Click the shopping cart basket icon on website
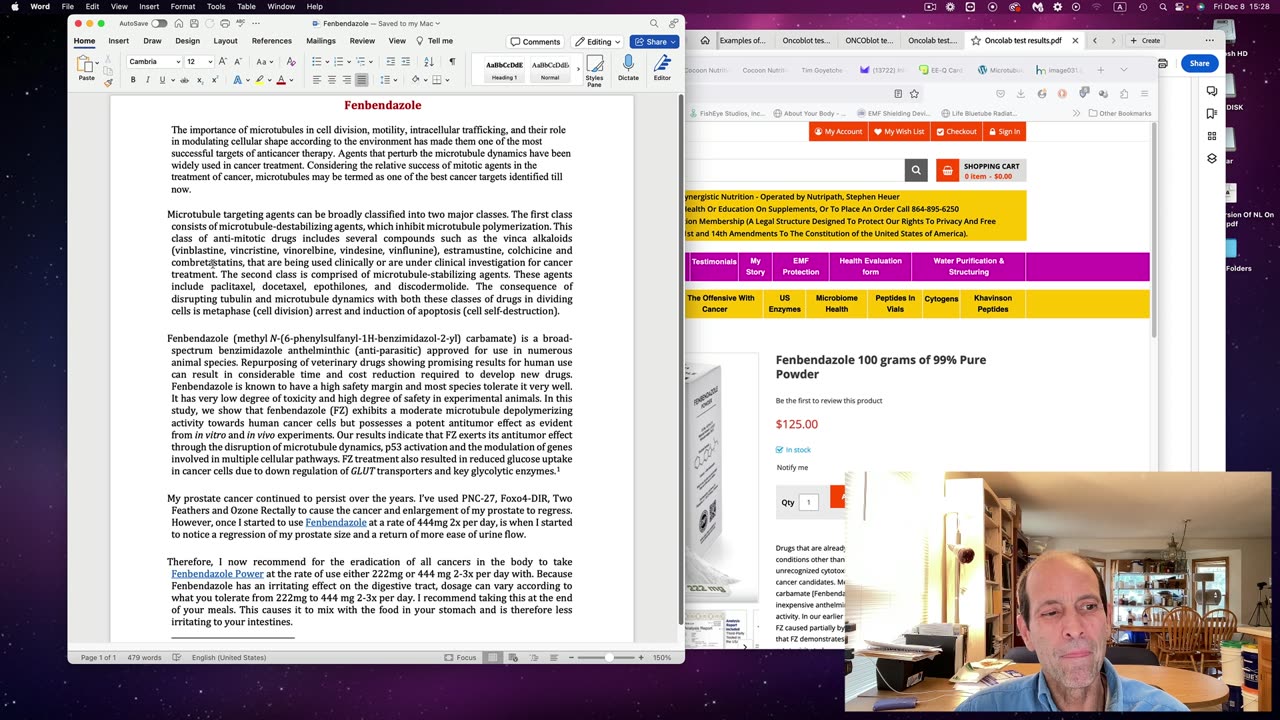Image resolution: width=1280 pixels, height=720 pixels. (x=948, y=170)
